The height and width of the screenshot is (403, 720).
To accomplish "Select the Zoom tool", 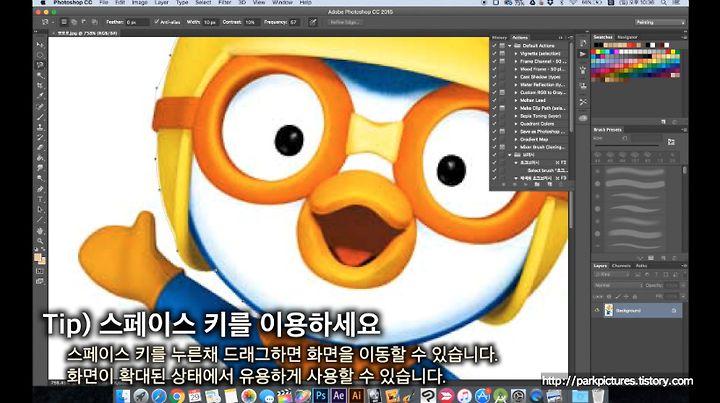I will coord(40,241).
